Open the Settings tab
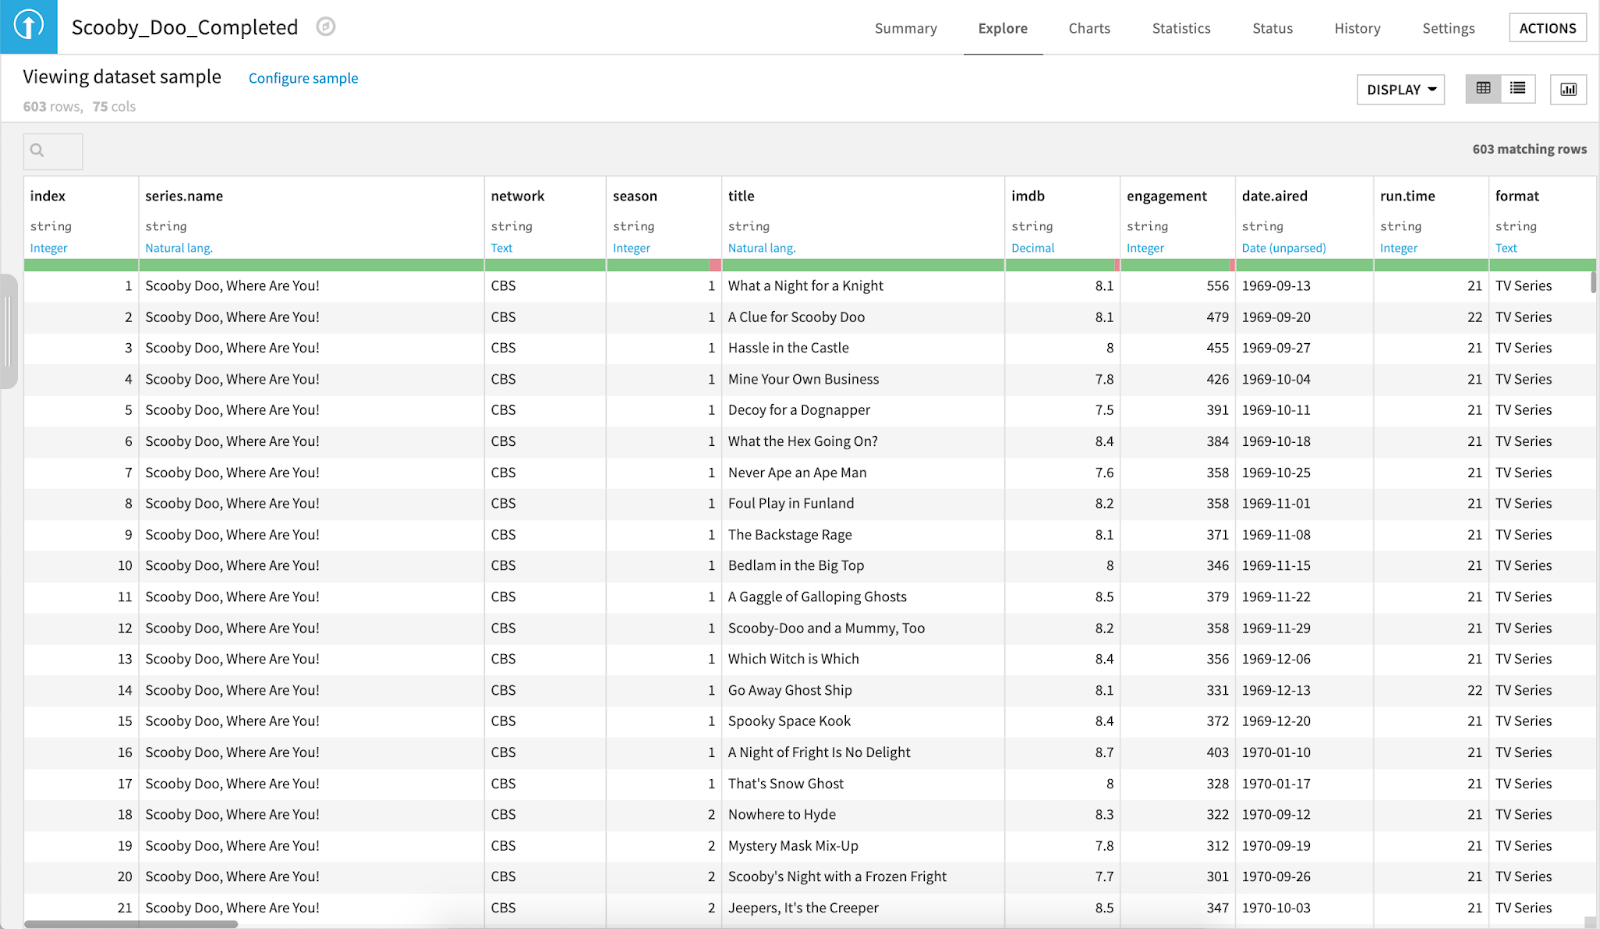Viewport: 1600px width, 929px height. tap(1448, 28)
